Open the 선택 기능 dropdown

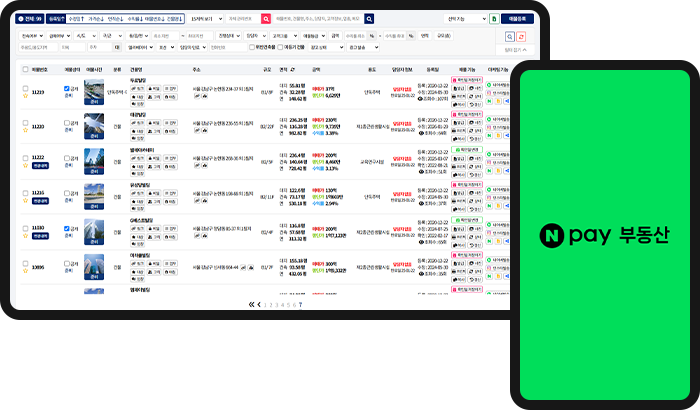point(466,19)
